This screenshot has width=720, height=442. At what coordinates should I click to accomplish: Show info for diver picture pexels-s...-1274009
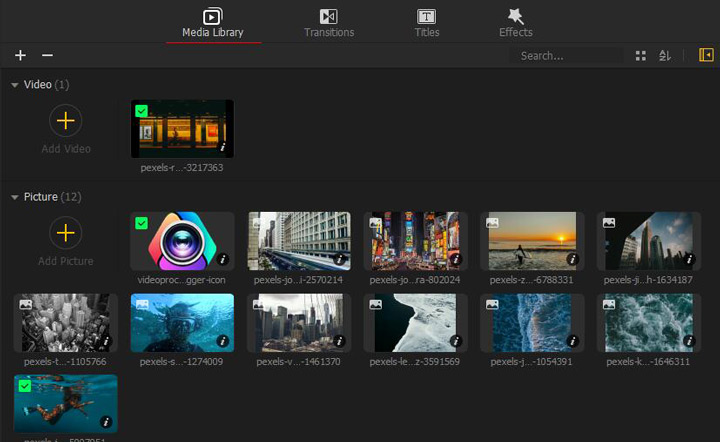tap(223, 341)
